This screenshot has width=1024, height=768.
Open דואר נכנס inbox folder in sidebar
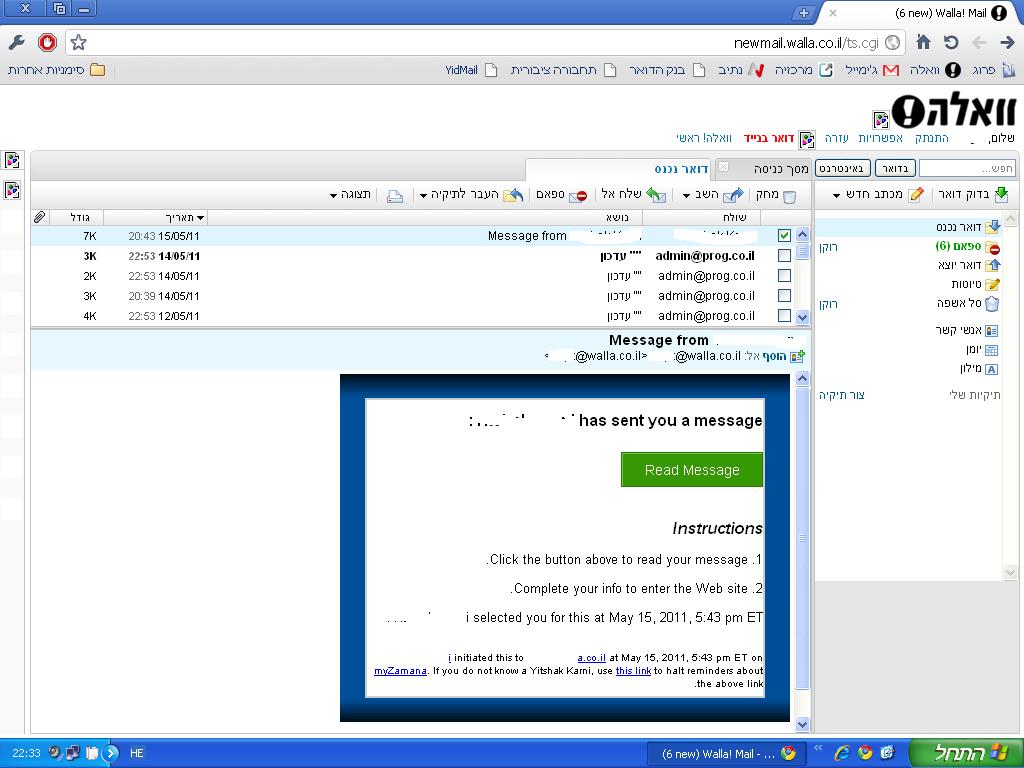(x=968, y=227)
